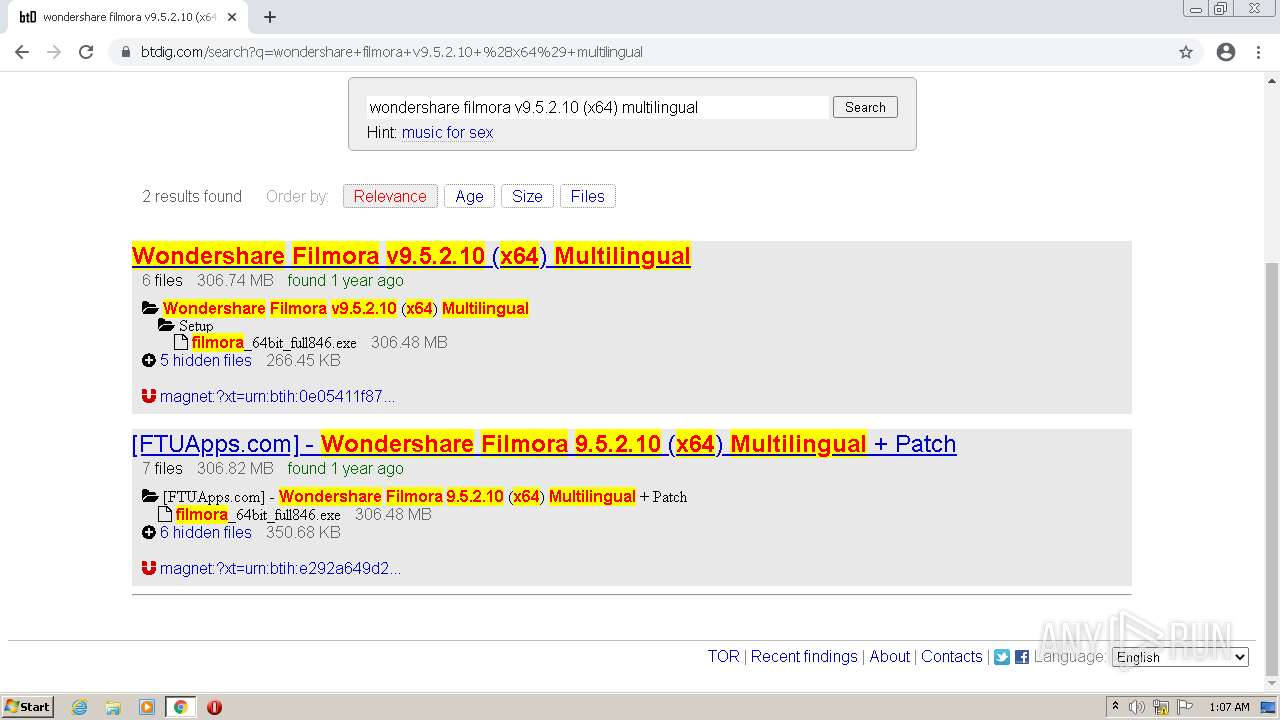
Task: Click the taskbar clock 1:07 AM
Action: pyautogui.click(x=1230, y=707)
